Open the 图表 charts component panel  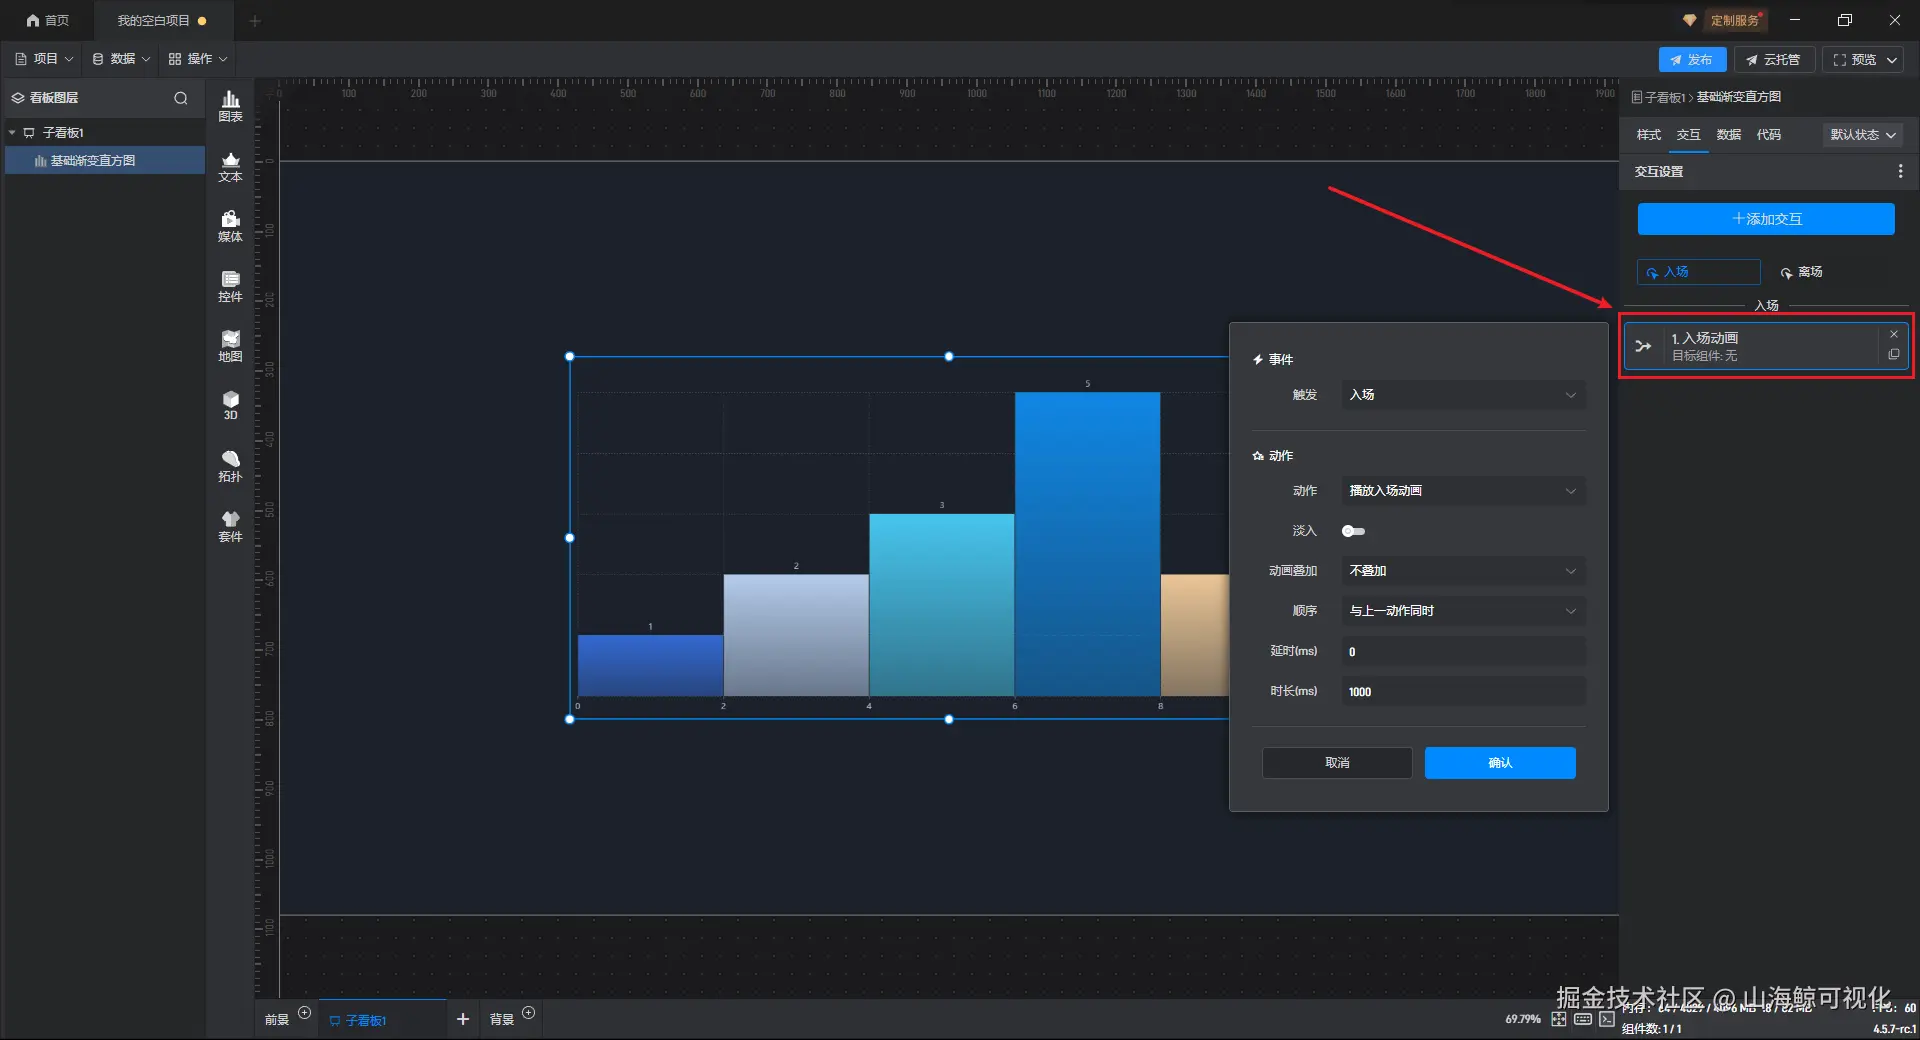pos(230,106)
